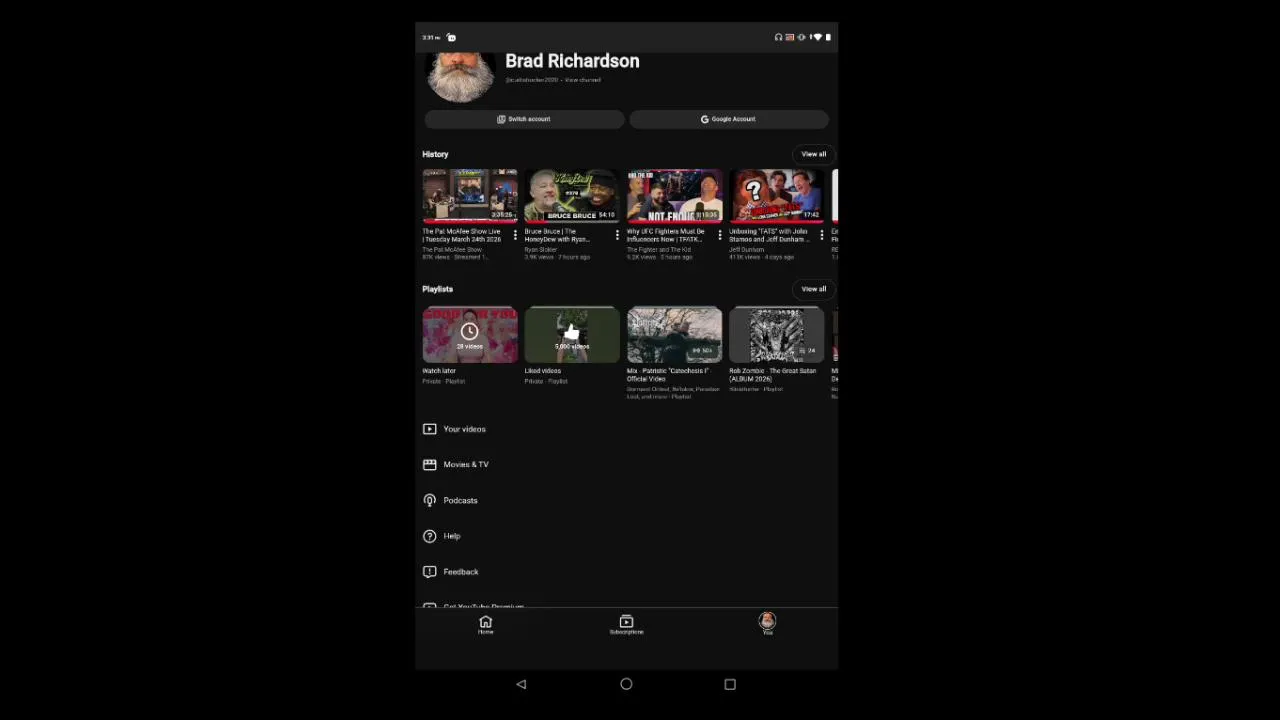Tap the Brad Richardson name heading
Screen dimensions: 1280x720
pos(572,61)
